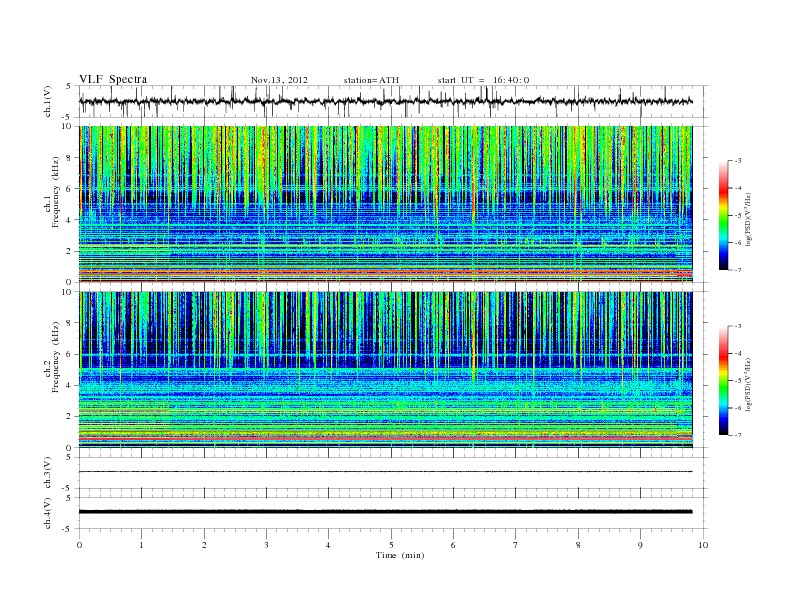Image resolution: width=792 pixels, height=612 pixels.
Task: Click the ch.1 color scale bar
Action: 724,216
